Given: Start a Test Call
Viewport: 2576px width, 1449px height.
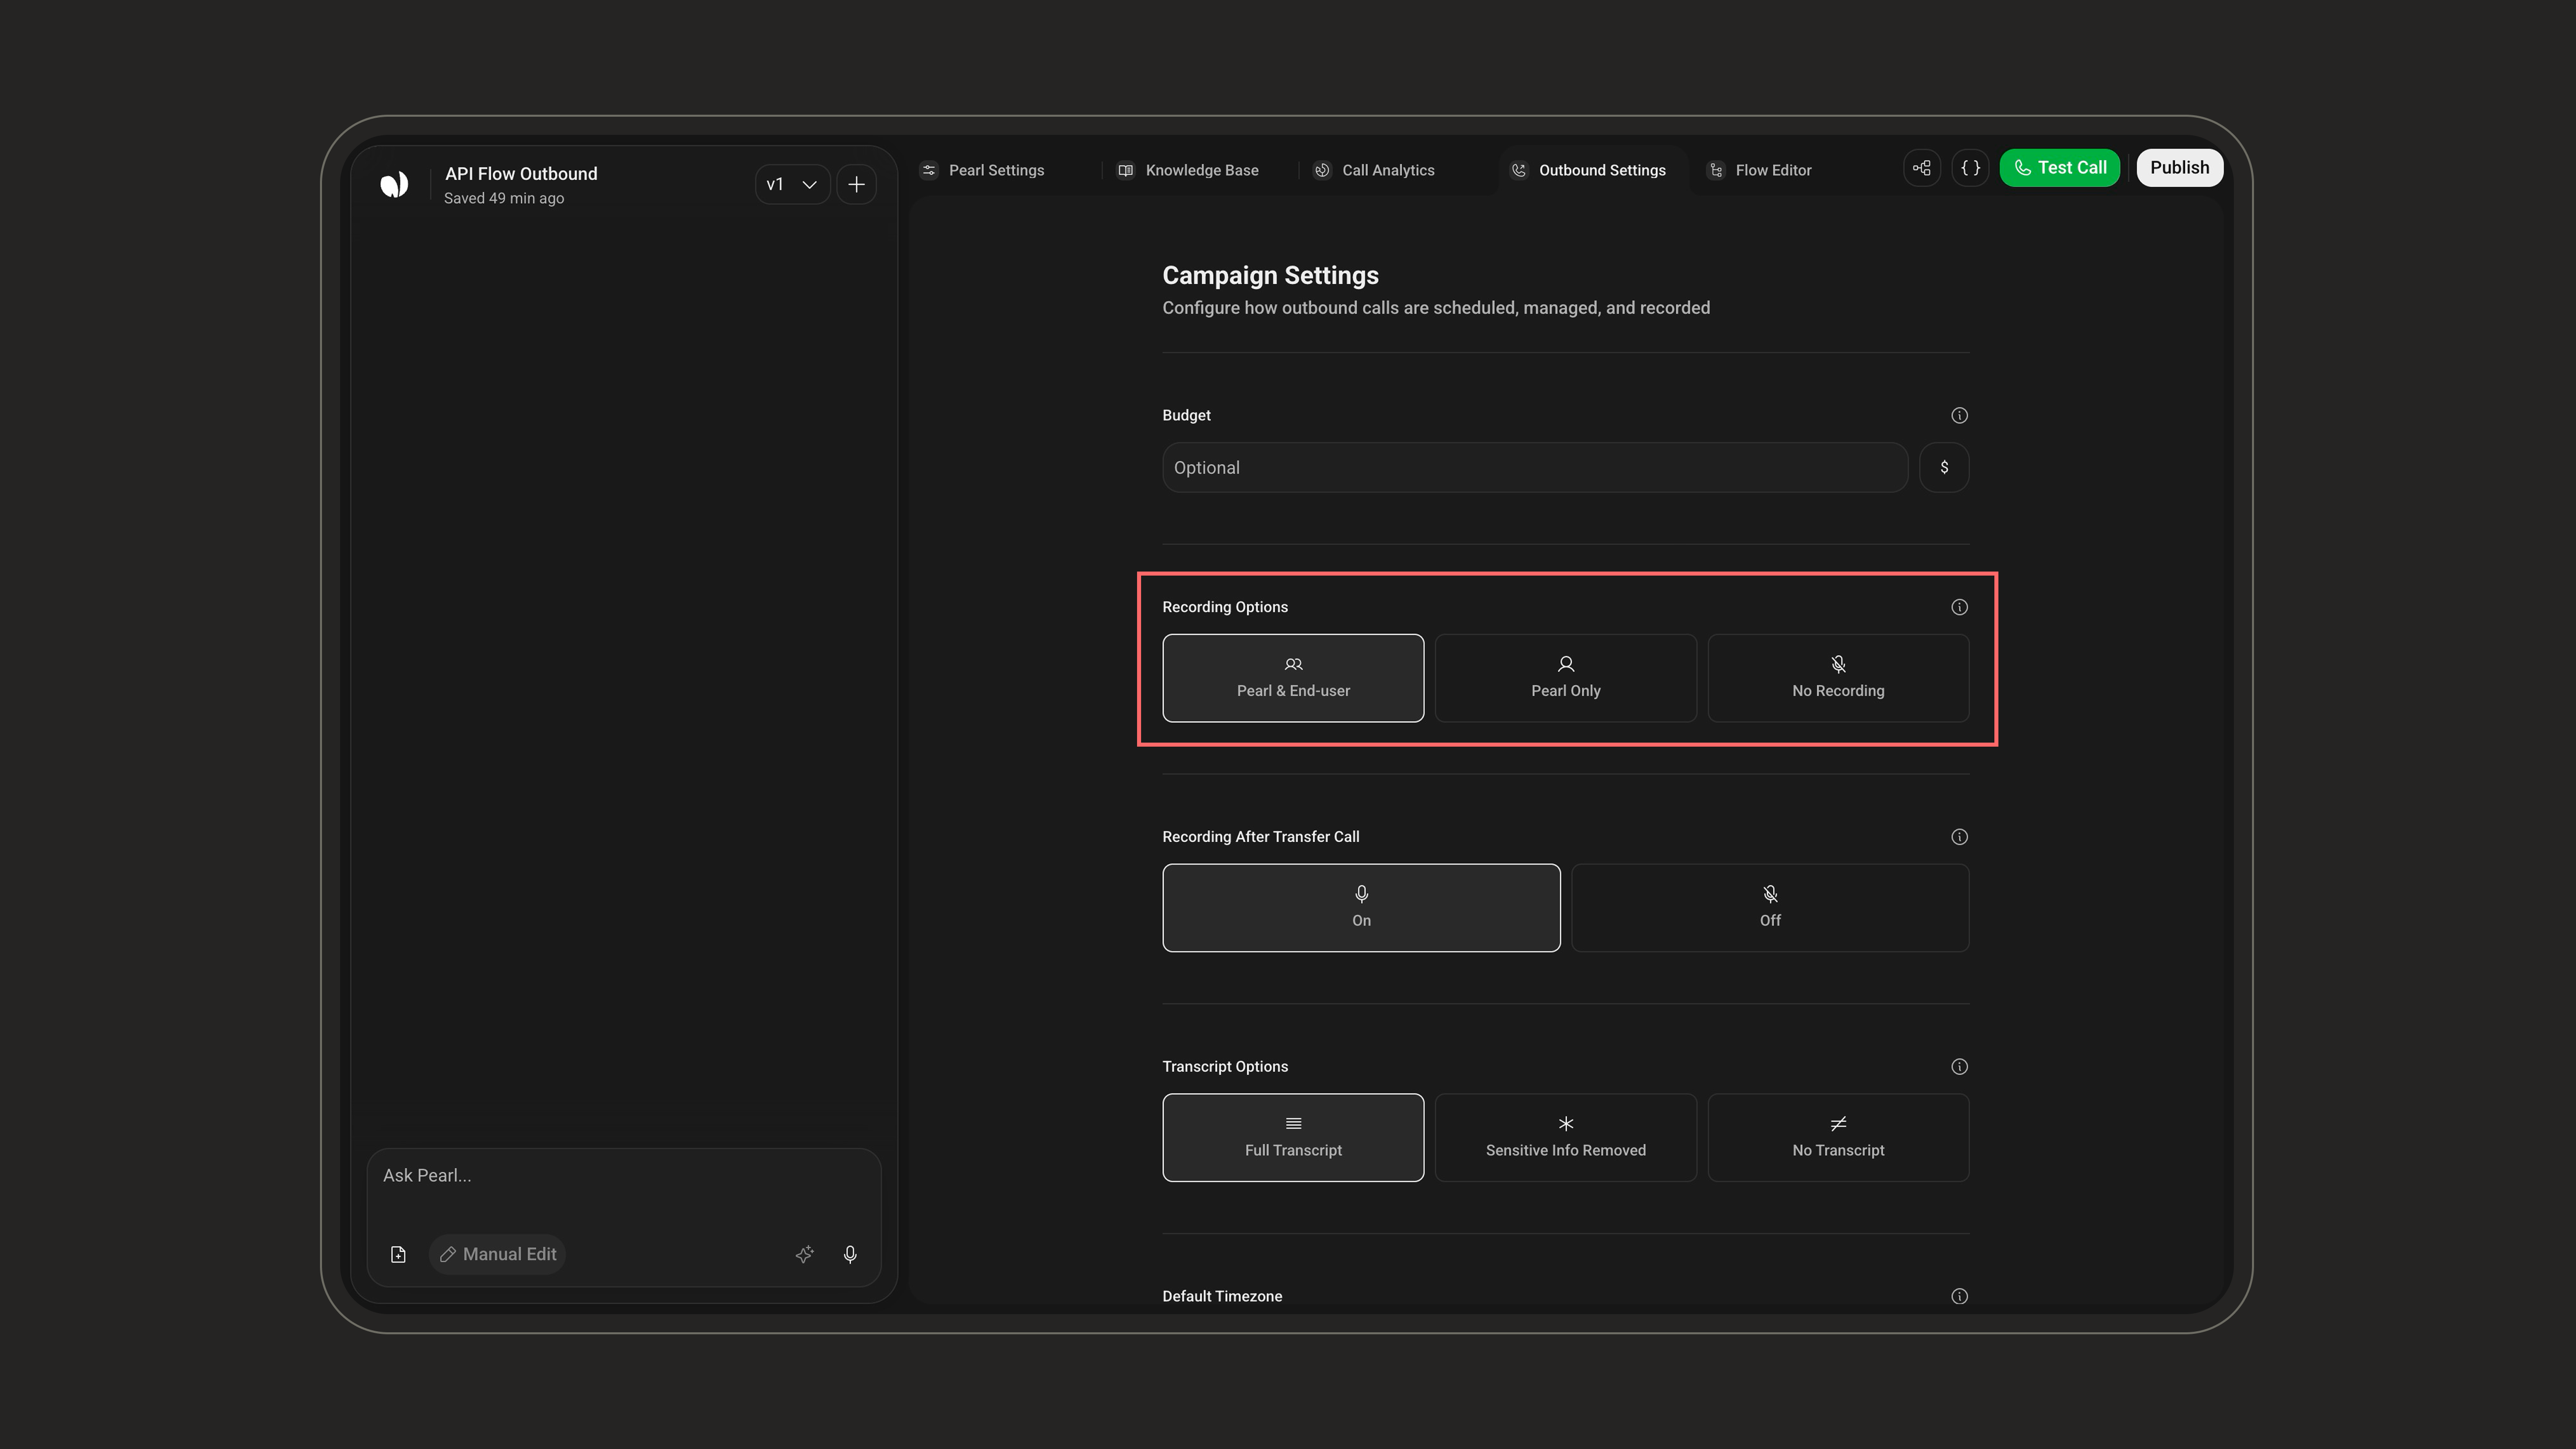Looking at the screenshot, I should pos(2060,168).
